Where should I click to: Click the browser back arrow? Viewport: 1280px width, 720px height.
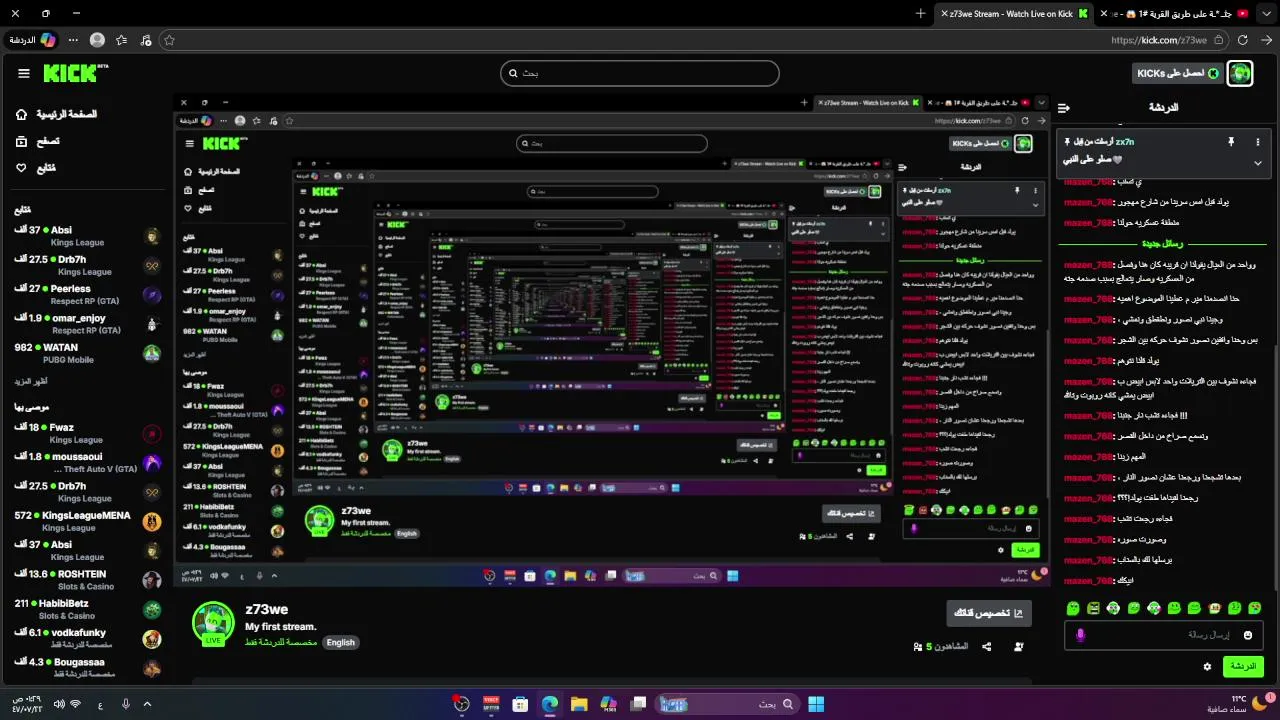(x=1266, y=40)
